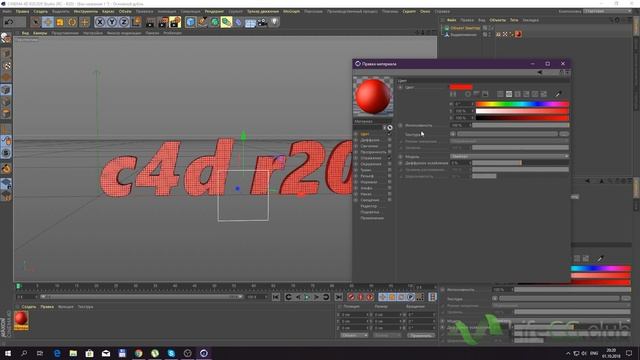Click the Интенсивность percent field
The height and width of the screenshot is (360, 640).
pos(460,125)
